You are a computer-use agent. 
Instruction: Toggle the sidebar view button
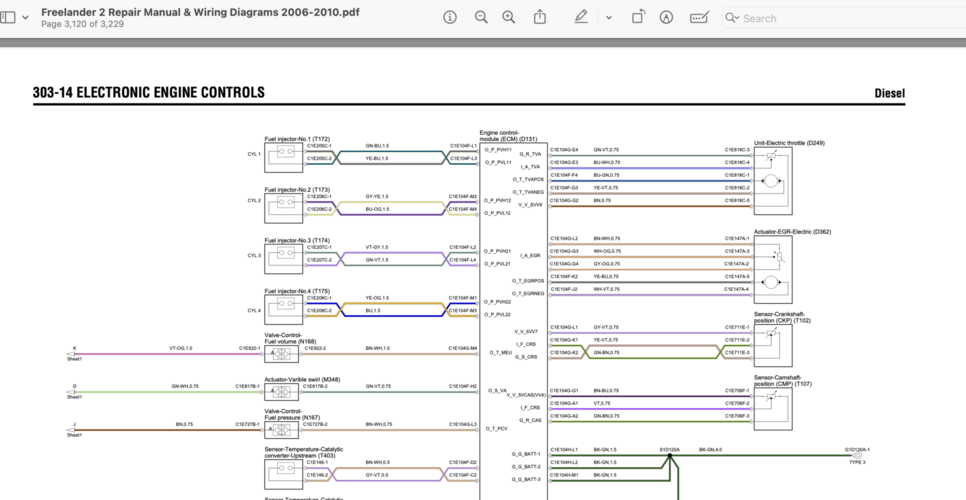pos(7,17)
